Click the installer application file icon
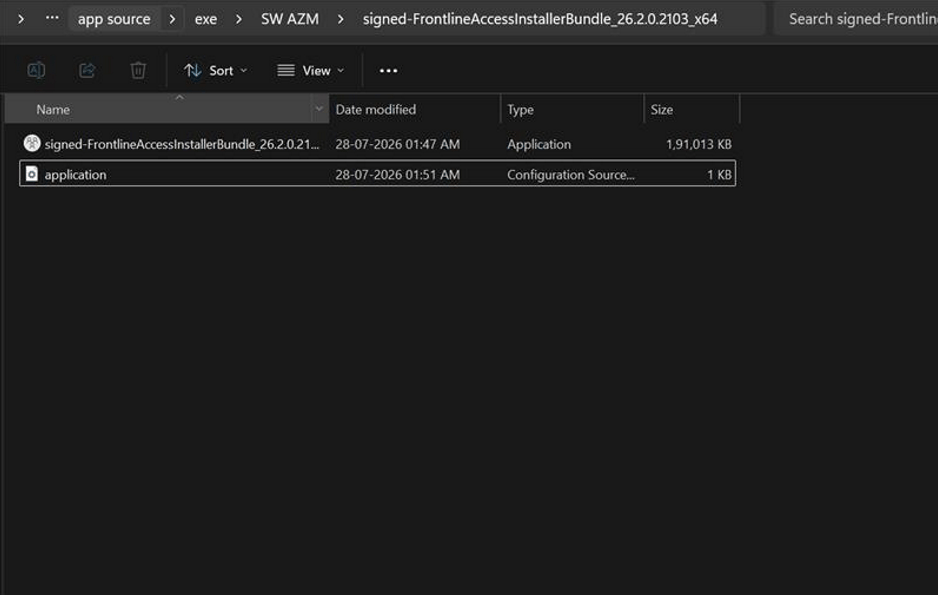The width and height of the screenshot is (938, 595). click(x=32, y=143)
